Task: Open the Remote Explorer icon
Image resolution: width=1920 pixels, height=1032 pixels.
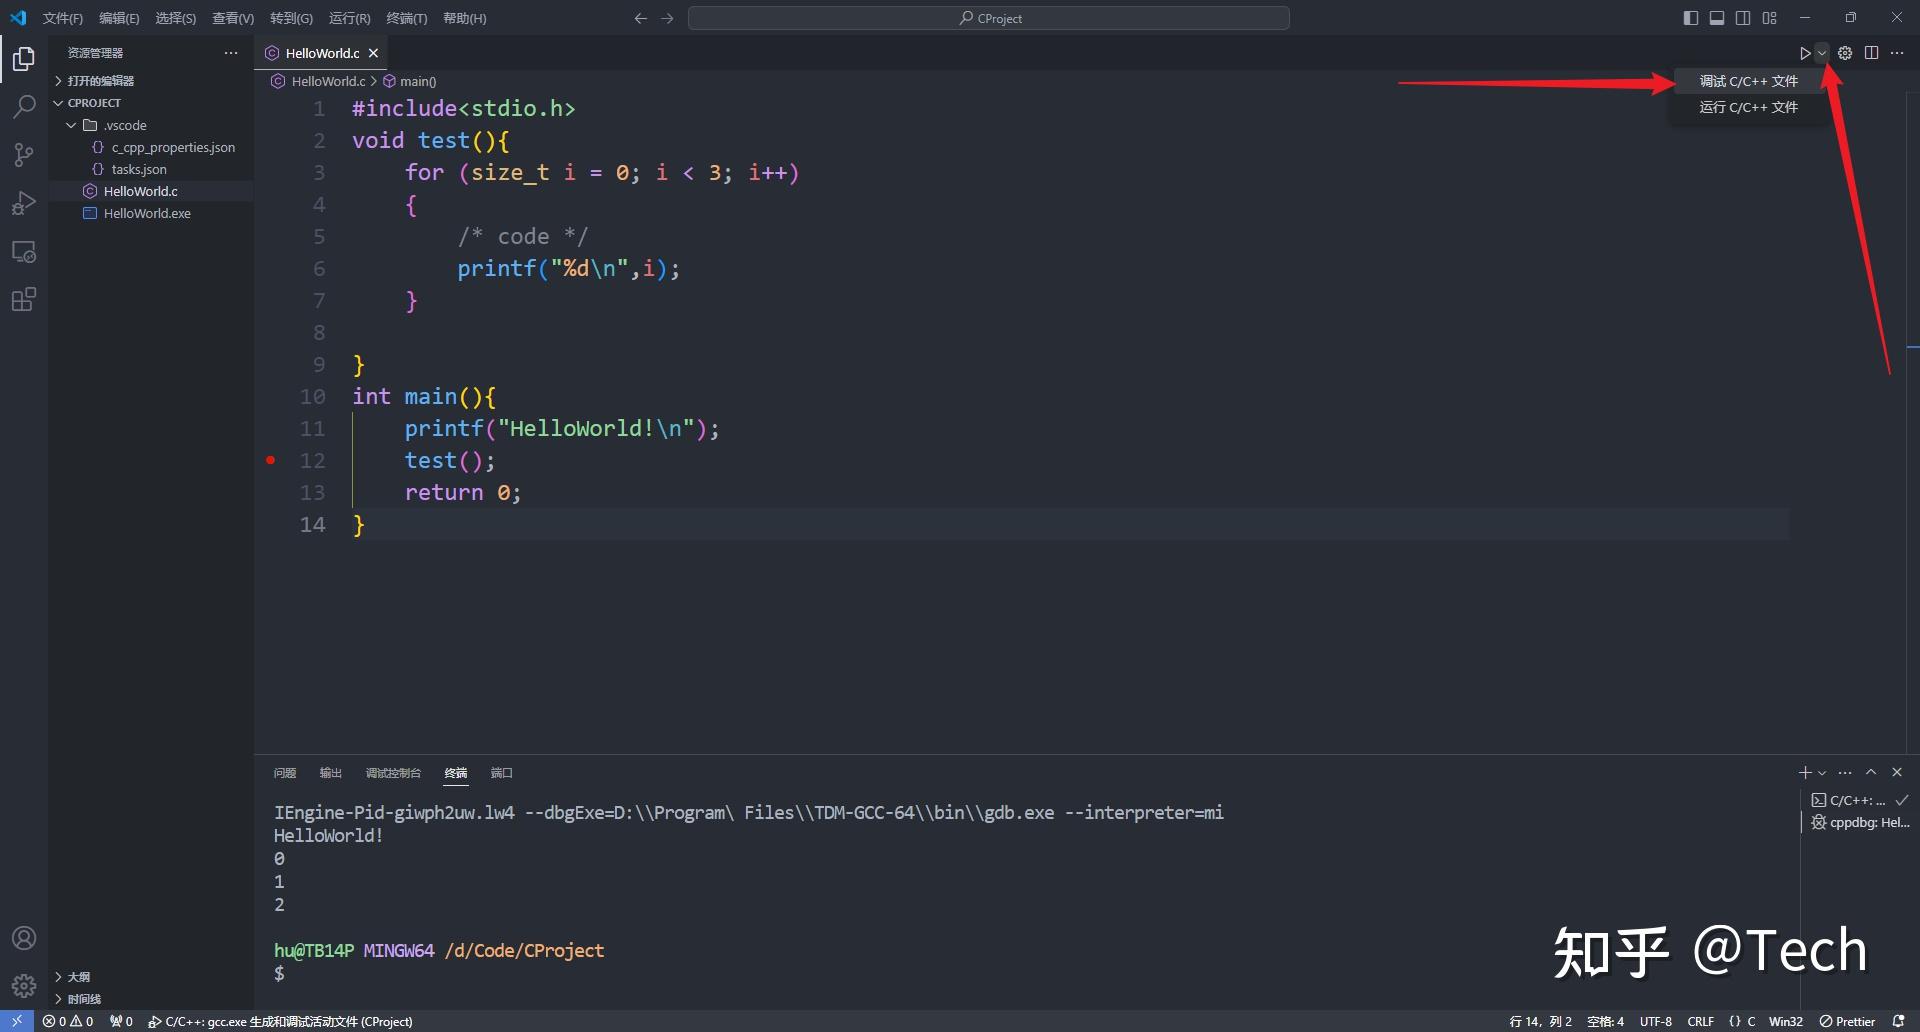Action: 23,251
